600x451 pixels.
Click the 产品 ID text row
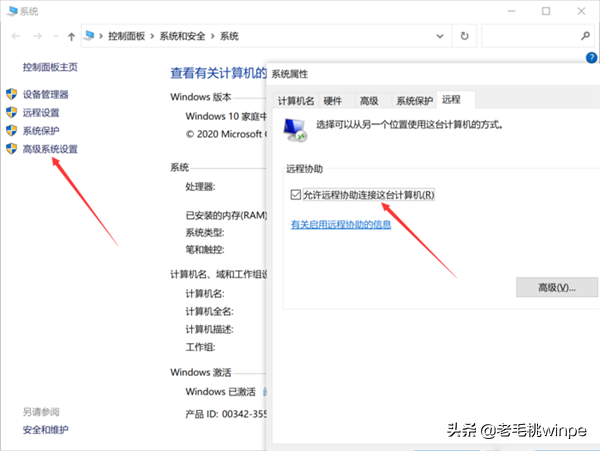[x=226, y=414]
